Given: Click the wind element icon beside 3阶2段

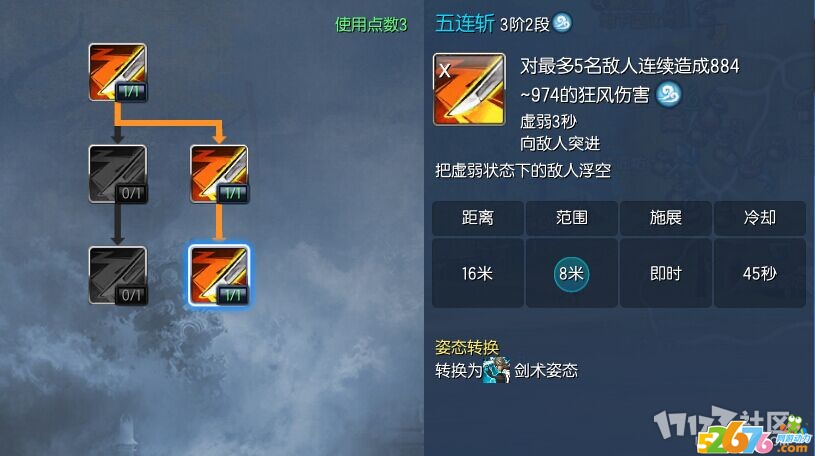Looking at the screenshot, I should [562, 23].
